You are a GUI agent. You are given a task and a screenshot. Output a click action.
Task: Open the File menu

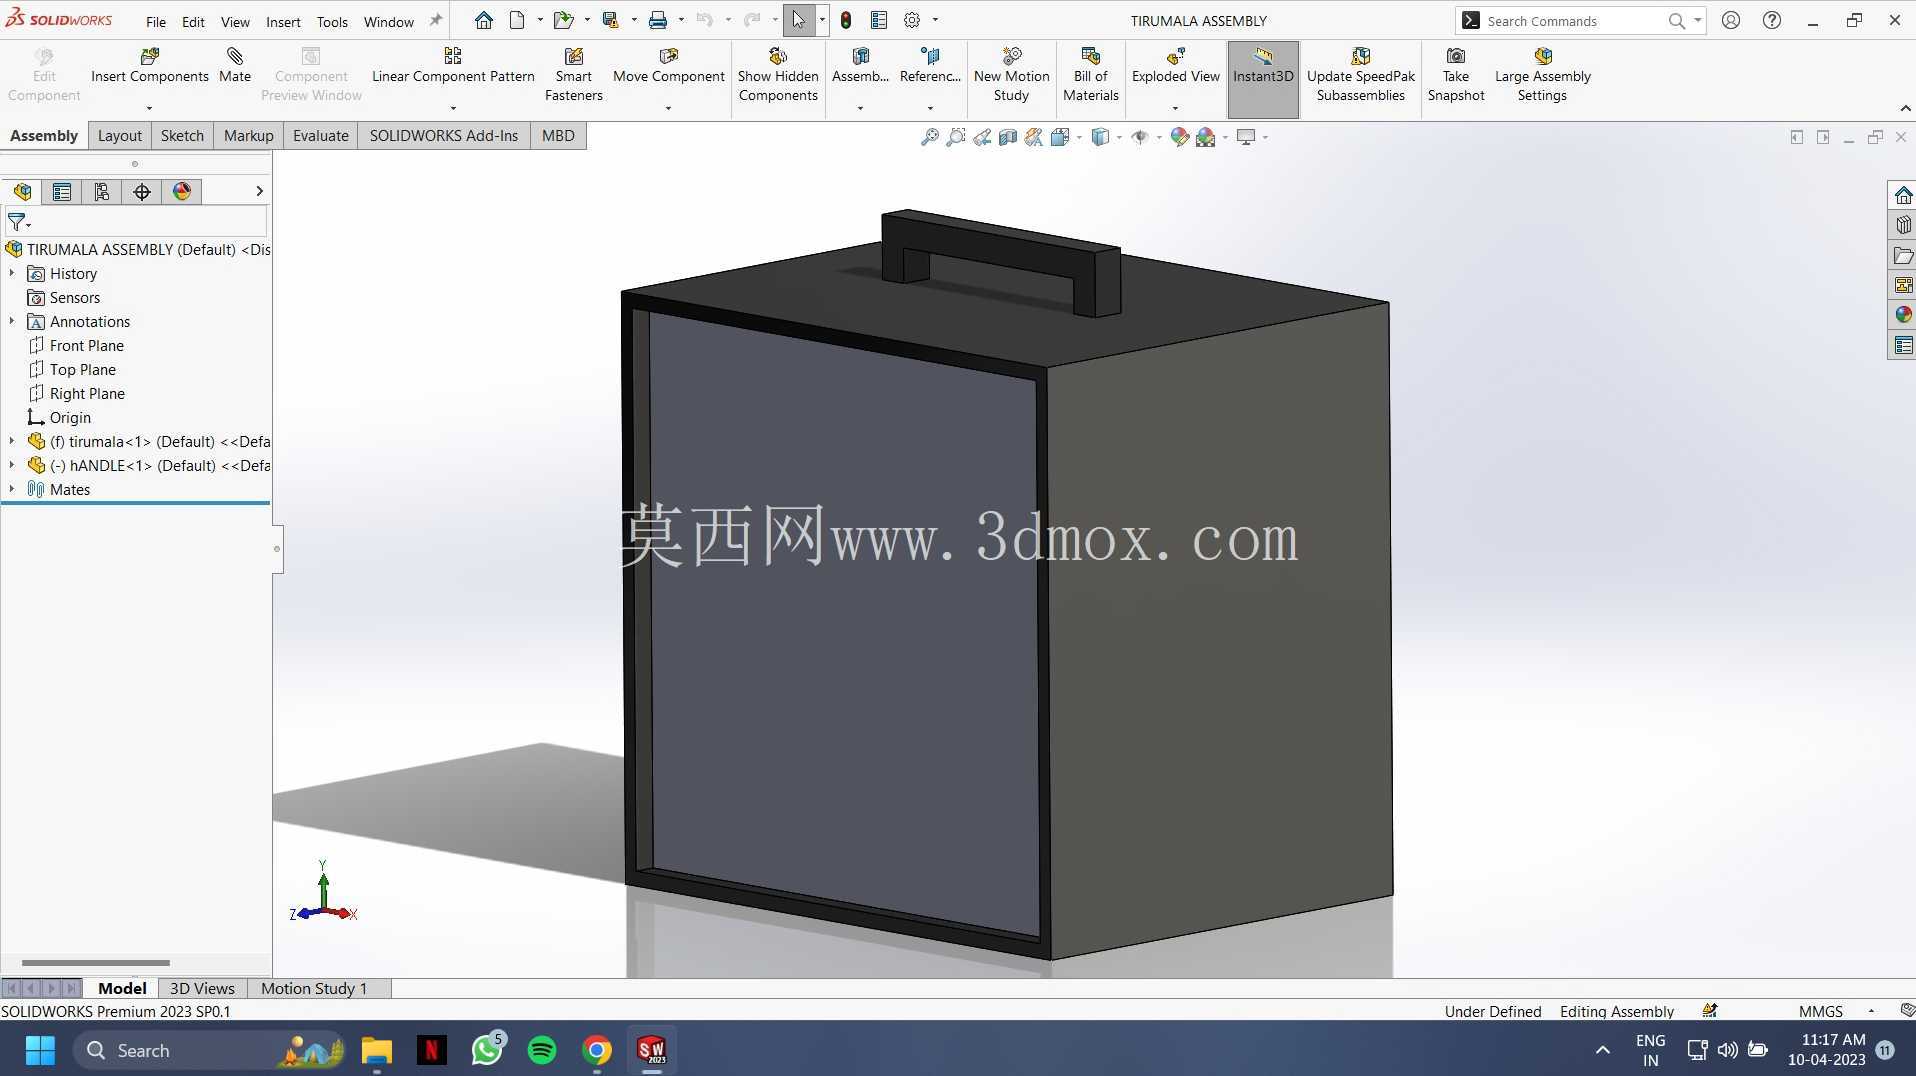[x=156, y=21]
